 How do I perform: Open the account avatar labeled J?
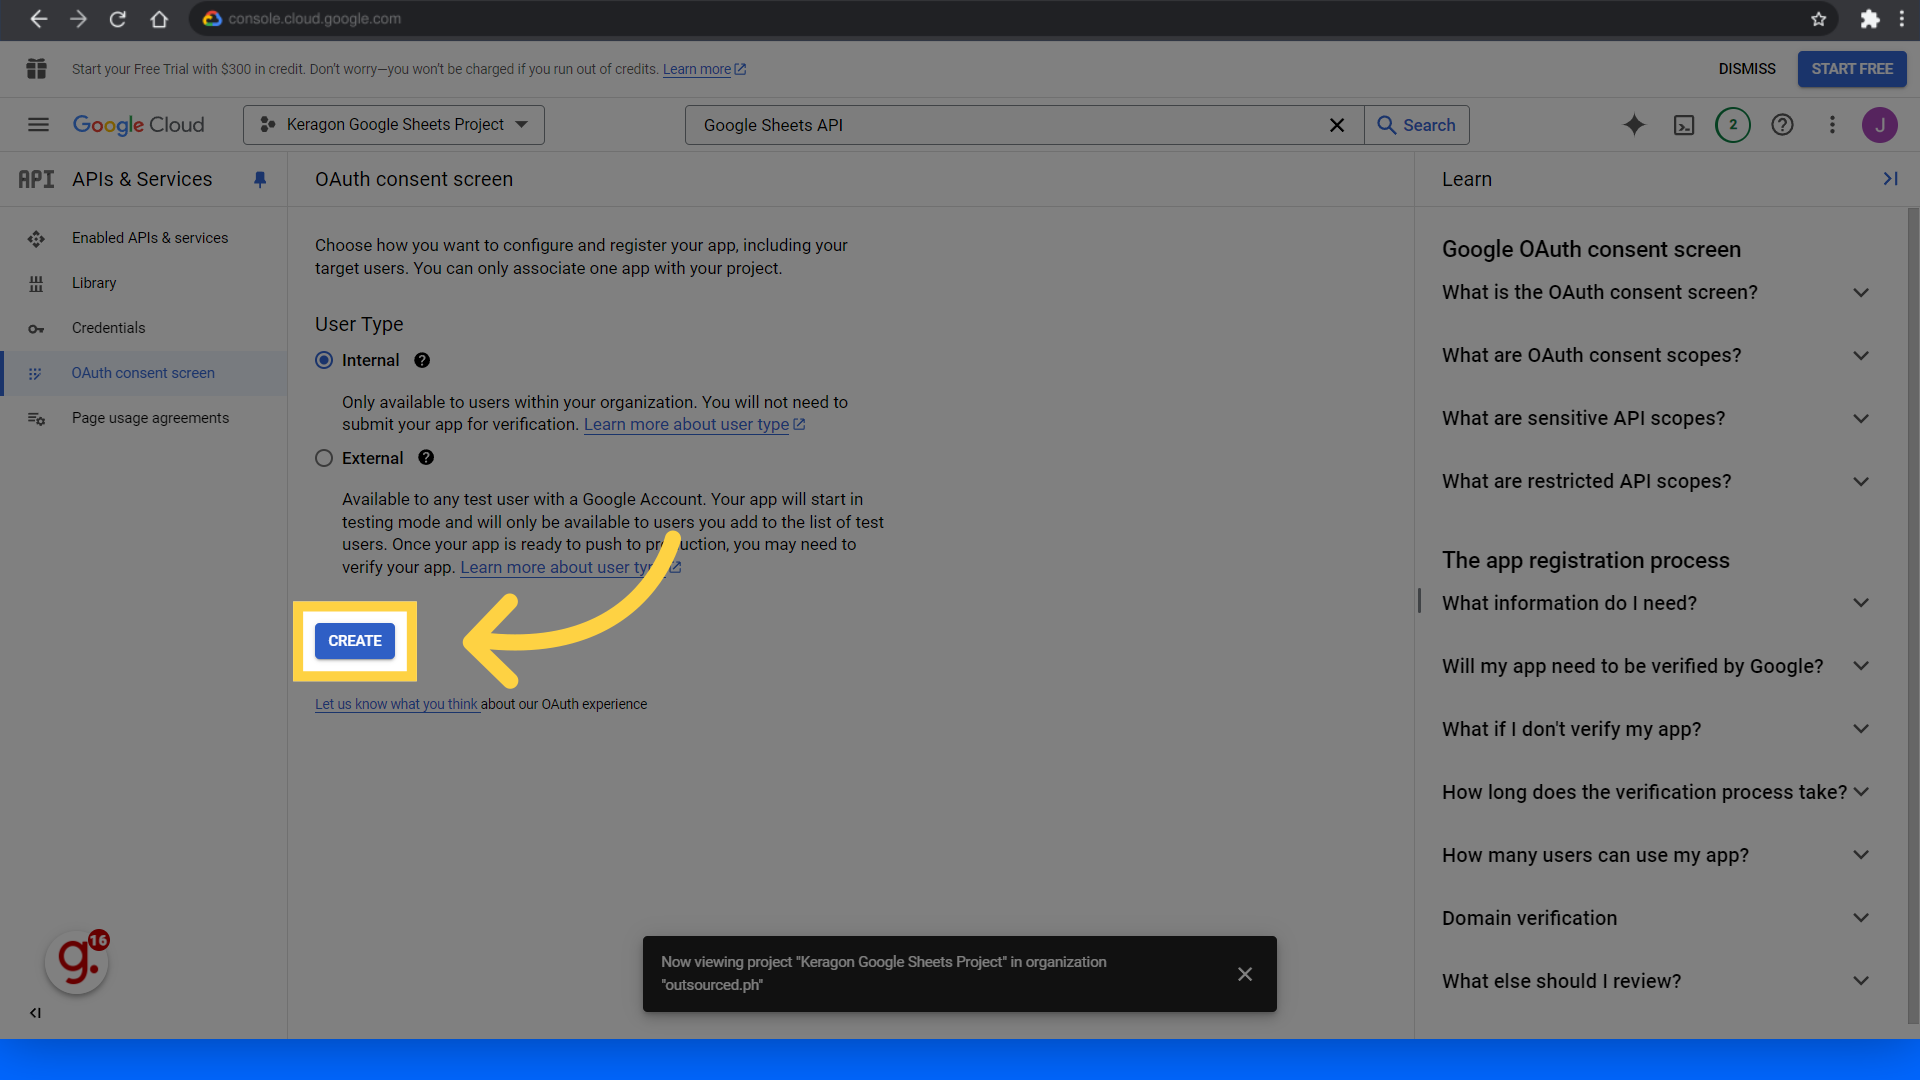pyautogui.click(x=1880, y=125)
